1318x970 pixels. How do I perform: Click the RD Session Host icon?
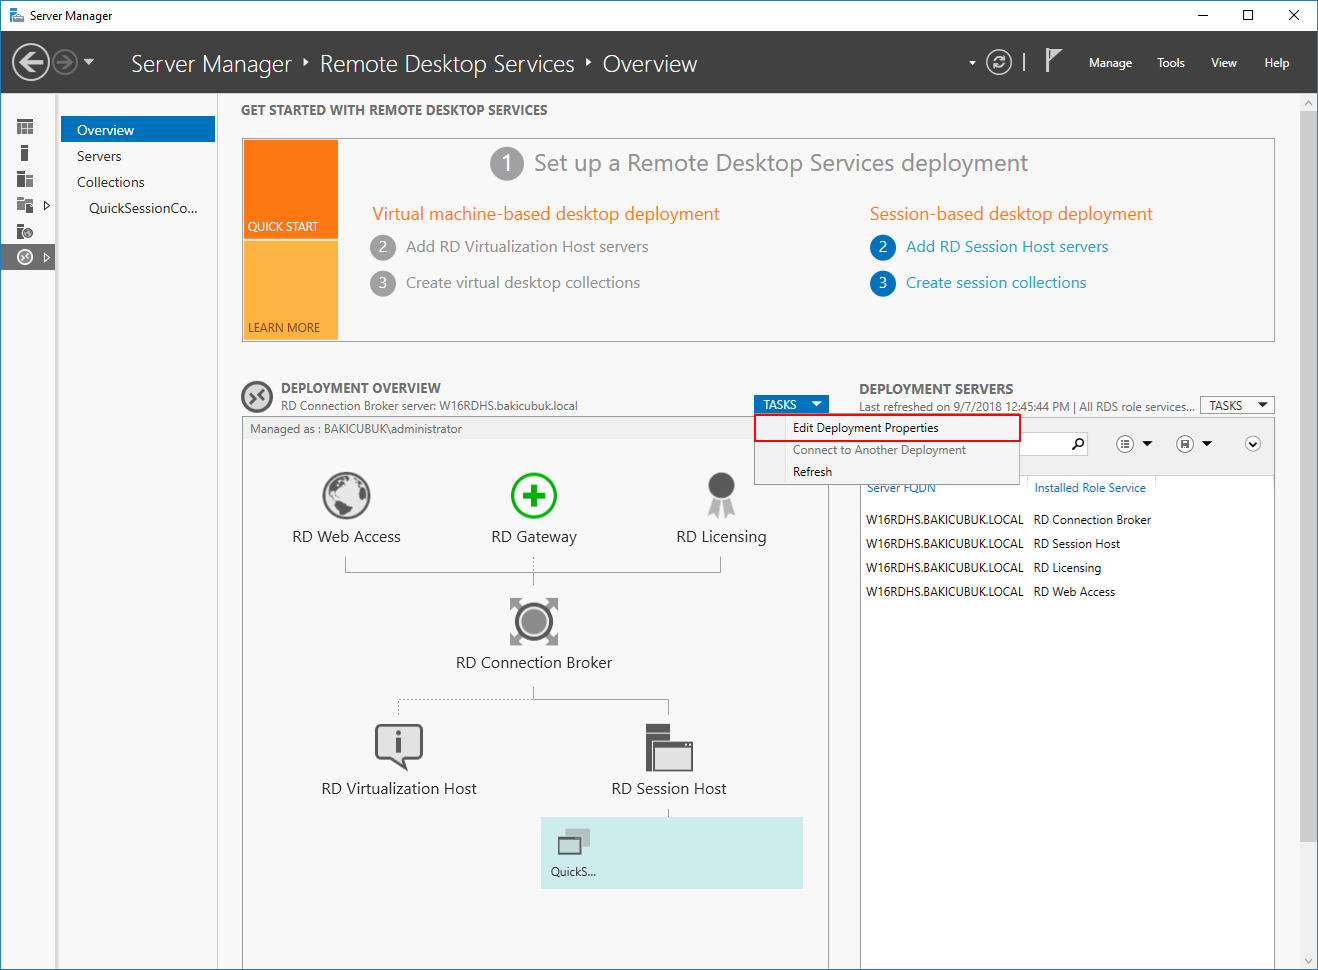pyautogui.click(x=669, y=748)
